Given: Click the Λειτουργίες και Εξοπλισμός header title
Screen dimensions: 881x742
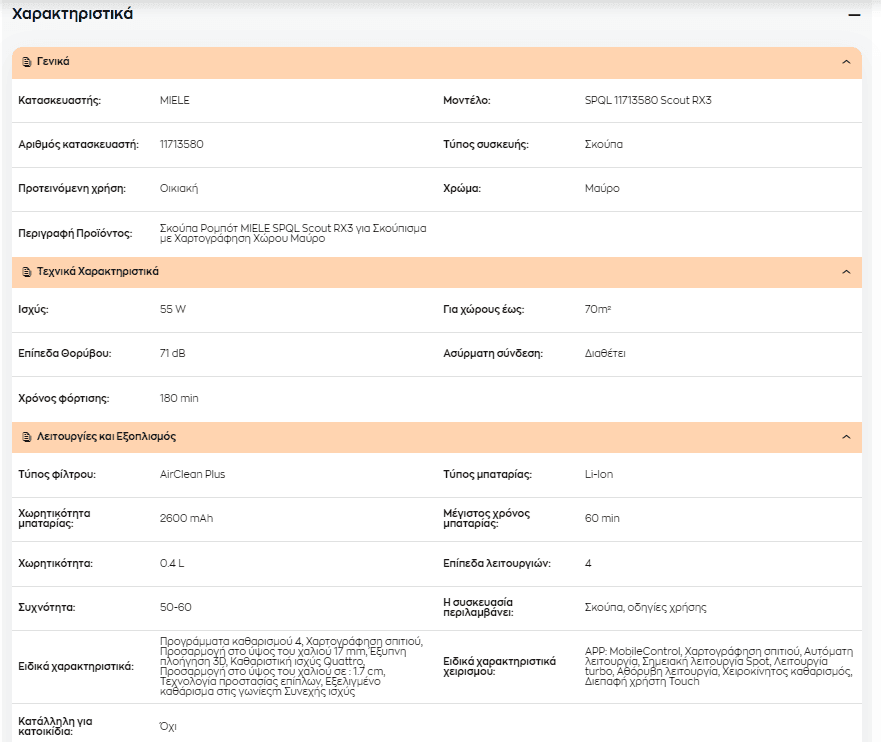Looking at the screenshot, I should pos(106,436).
